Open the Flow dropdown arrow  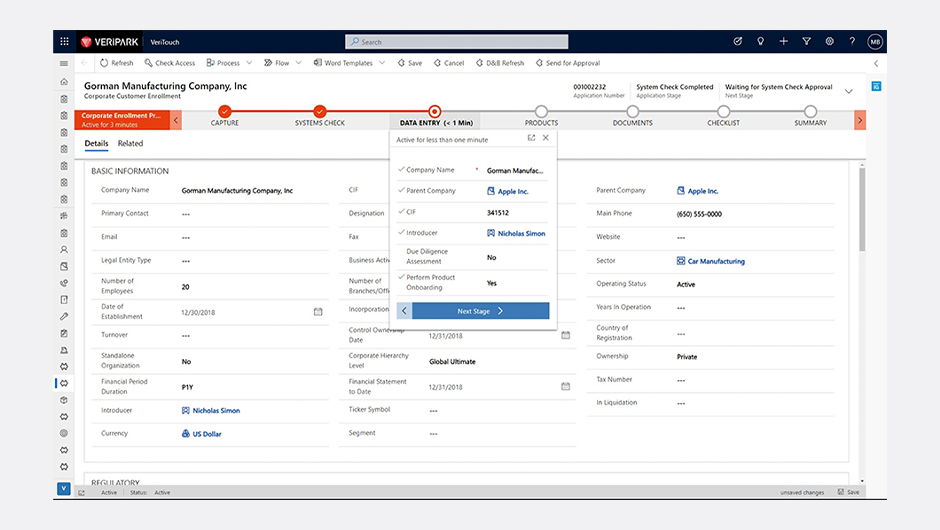click(x=299, y=63)
